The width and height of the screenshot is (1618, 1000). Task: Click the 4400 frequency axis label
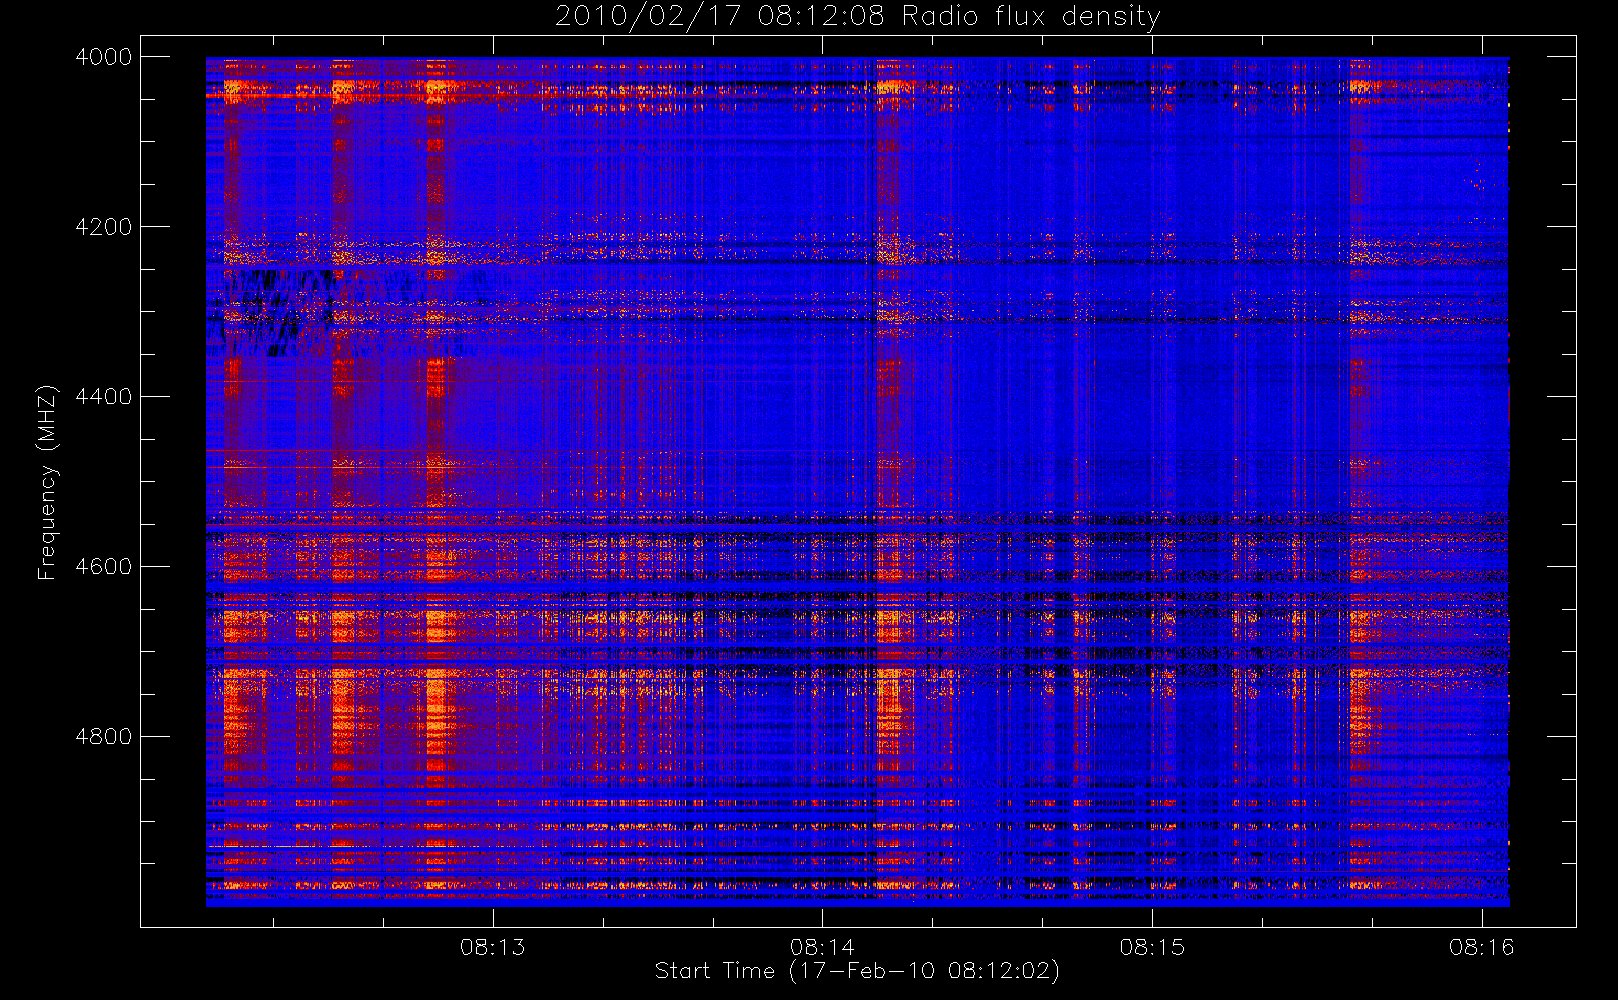[x=104, y=397]
